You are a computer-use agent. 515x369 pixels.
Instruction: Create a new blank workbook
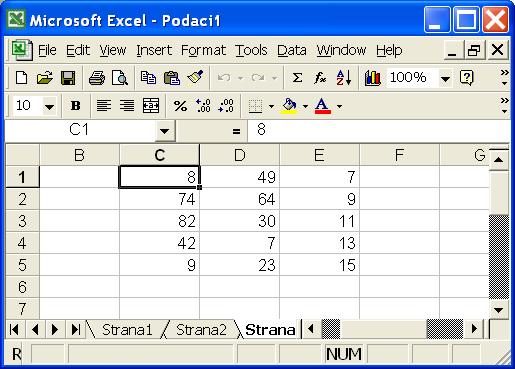pyautogui.click(x=22, y=78)
